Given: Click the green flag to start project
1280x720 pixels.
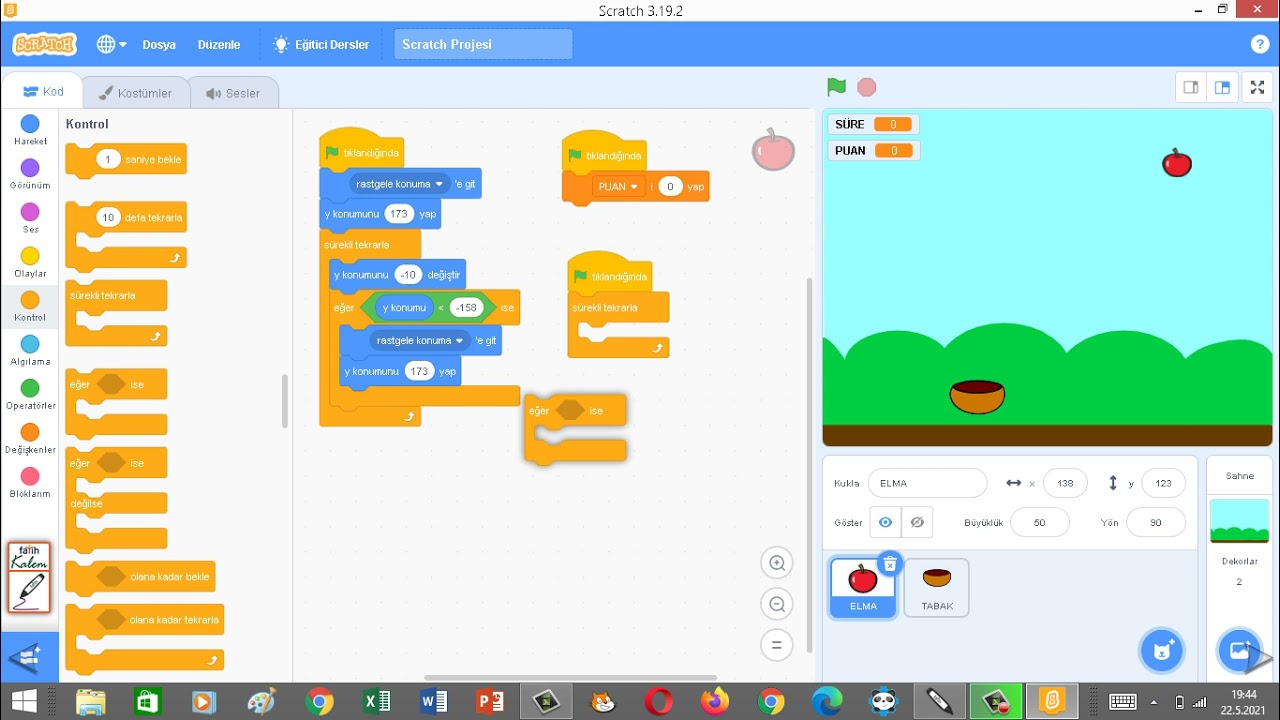Looking at the screenshot, I should tap(837, 87).
